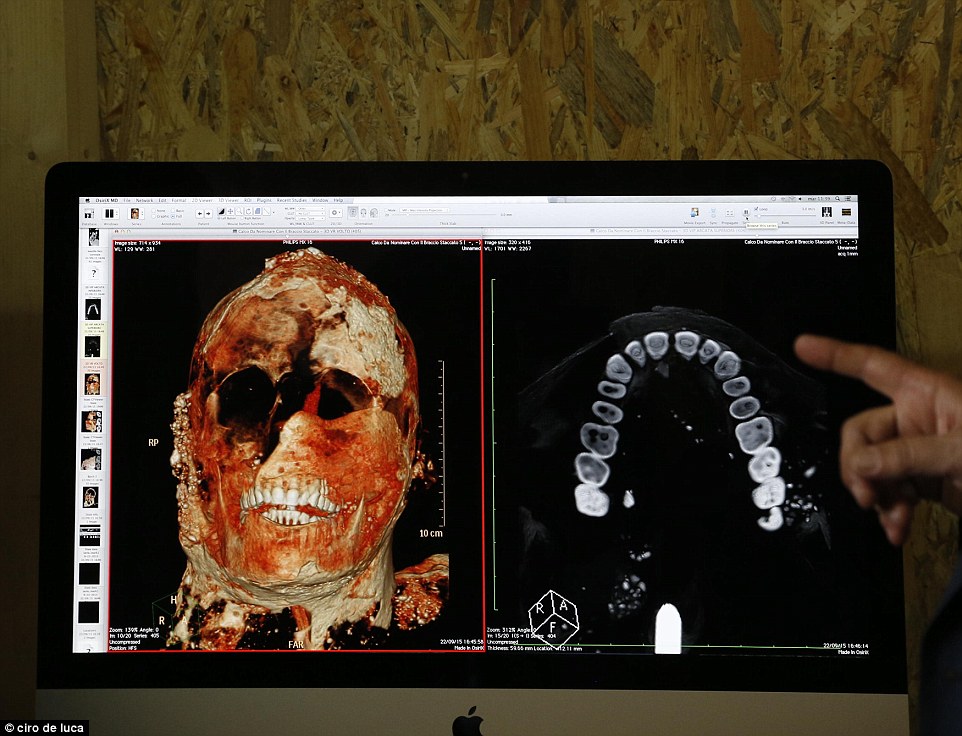Click the Sync series icon

[x=714, y=213]
